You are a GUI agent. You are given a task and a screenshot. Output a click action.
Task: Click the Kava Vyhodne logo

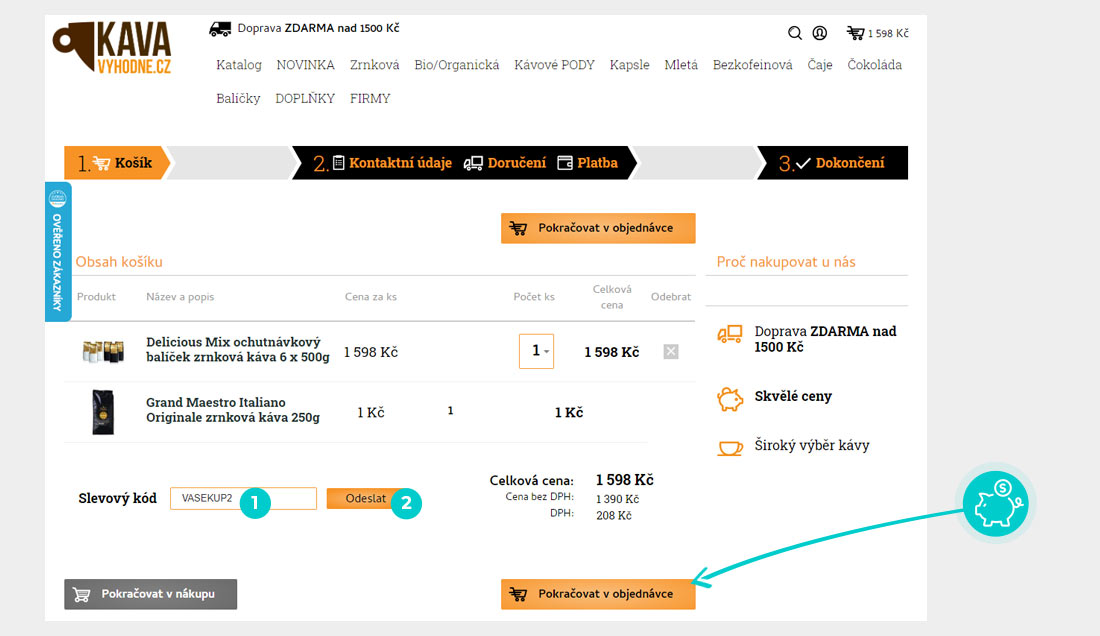click(x=113, y=50)
